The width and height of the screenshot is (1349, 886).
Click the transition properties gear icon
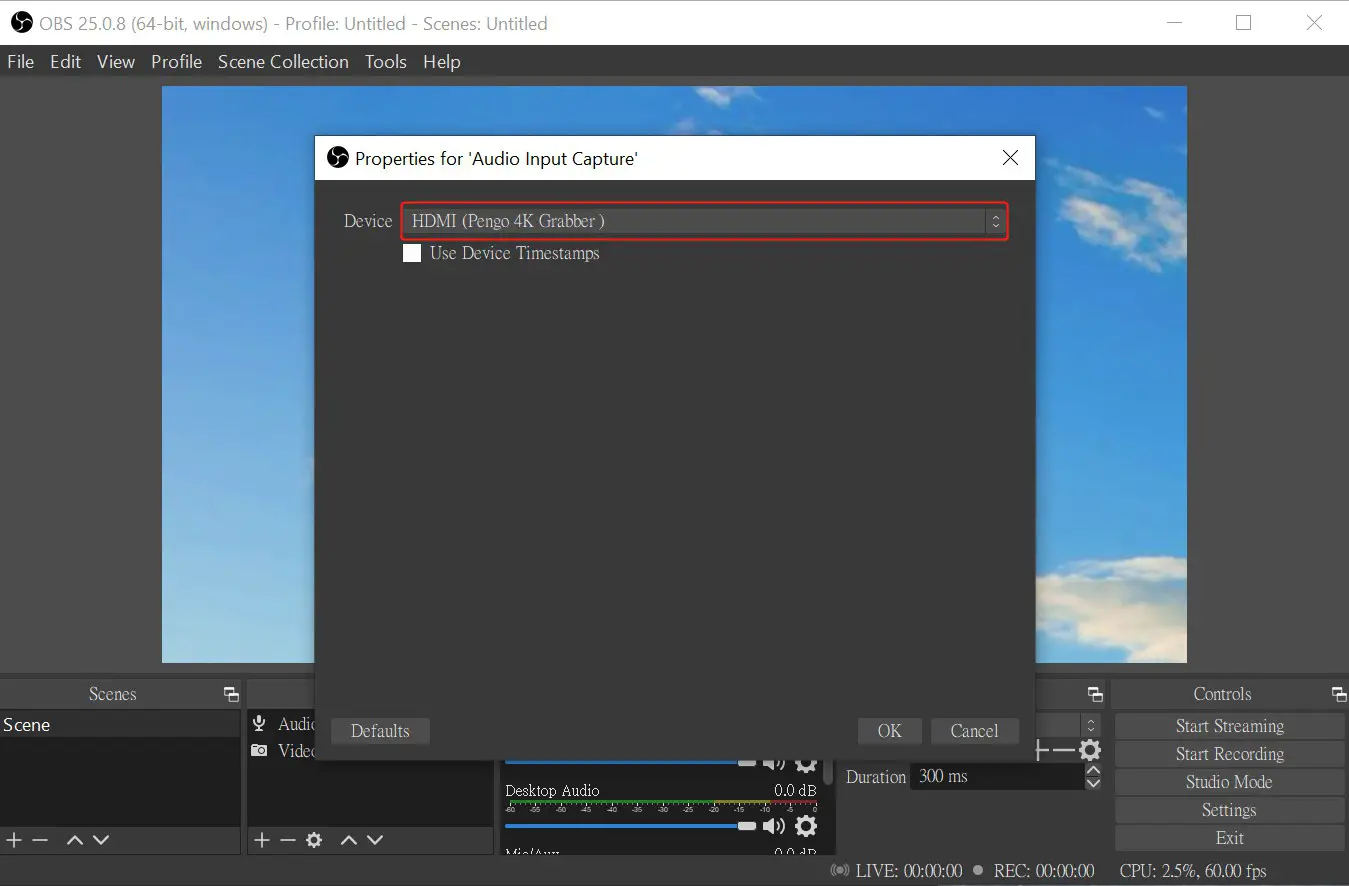coord(1090,750)
